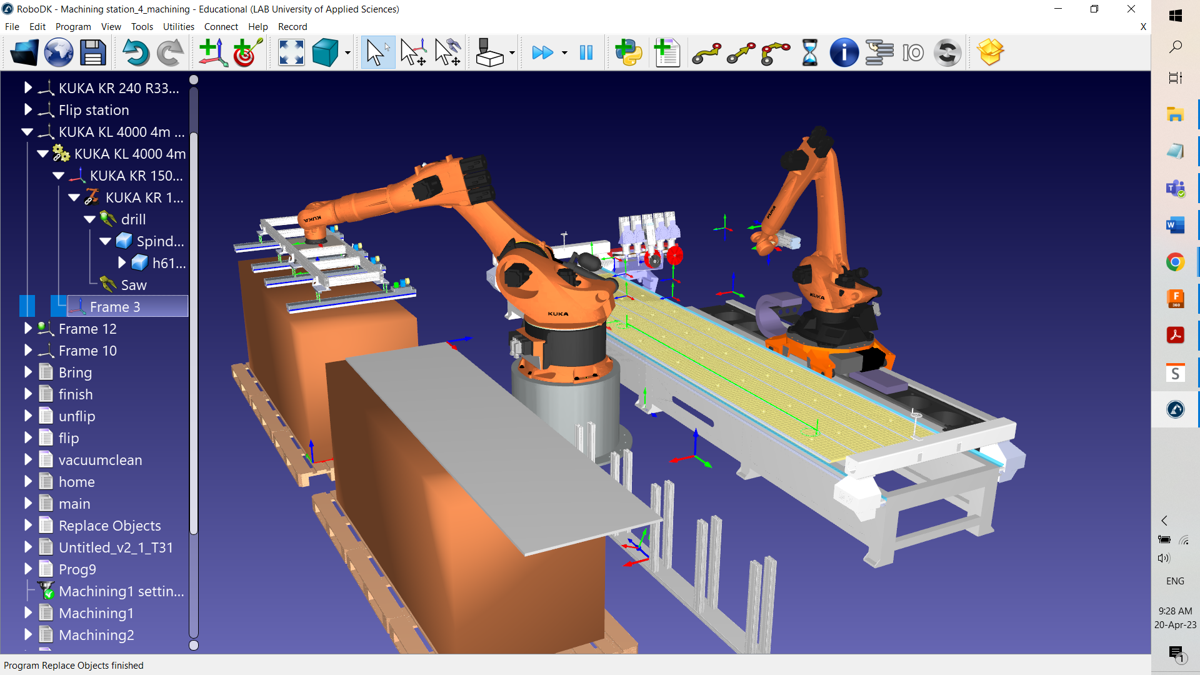Expand the Flip station tree node
1200x675 pixels.
coord(28,110)
